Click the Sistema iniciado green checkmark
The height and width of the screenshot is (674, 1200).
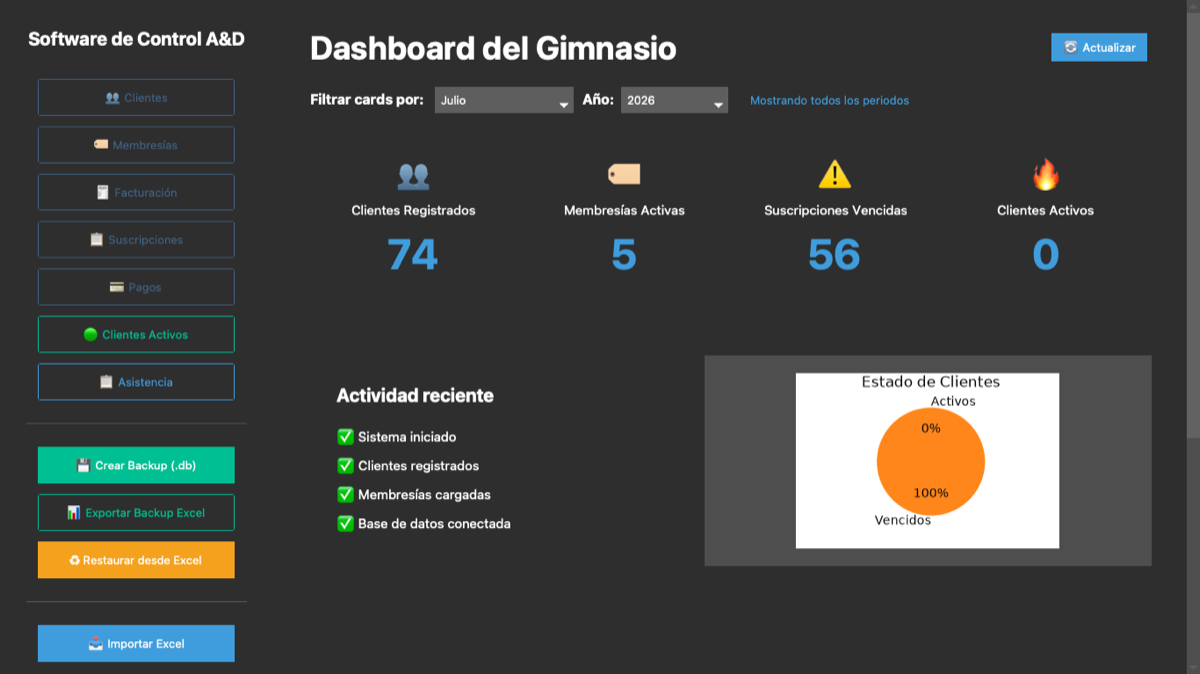click(346, 437)
